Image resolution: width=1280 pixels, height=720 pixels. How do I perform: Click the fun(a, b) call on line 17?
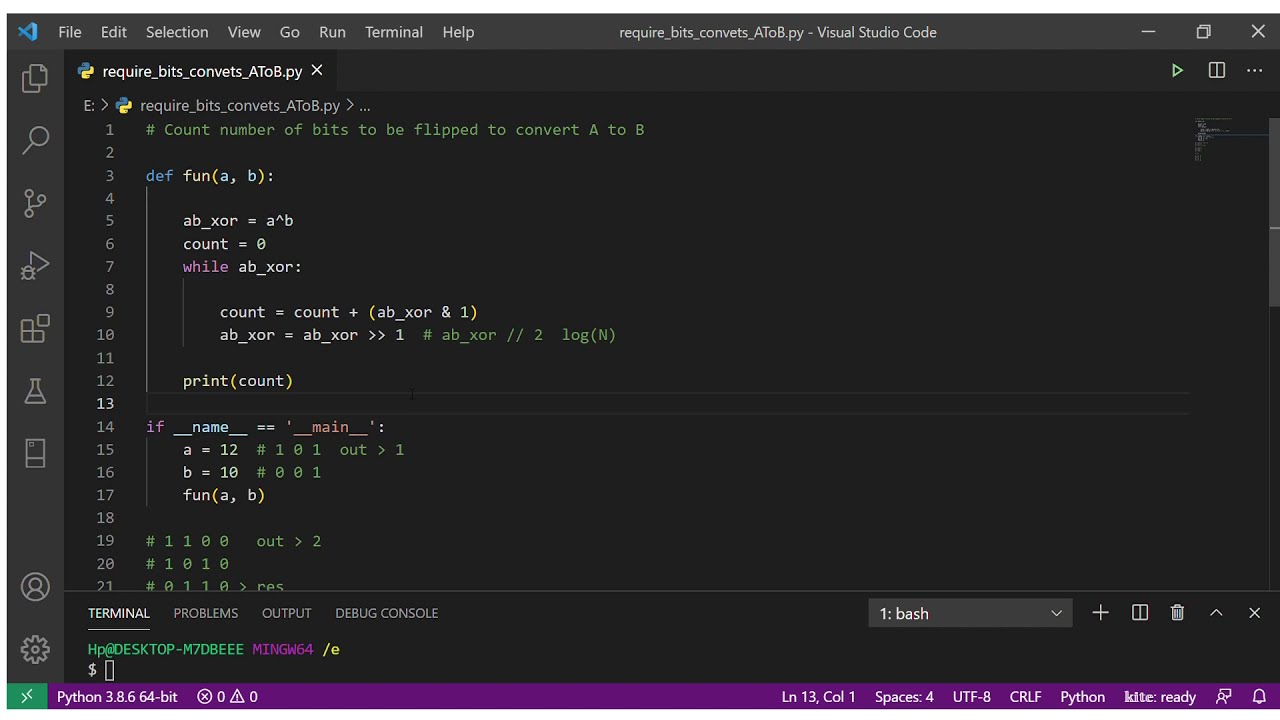click(224, 495)
